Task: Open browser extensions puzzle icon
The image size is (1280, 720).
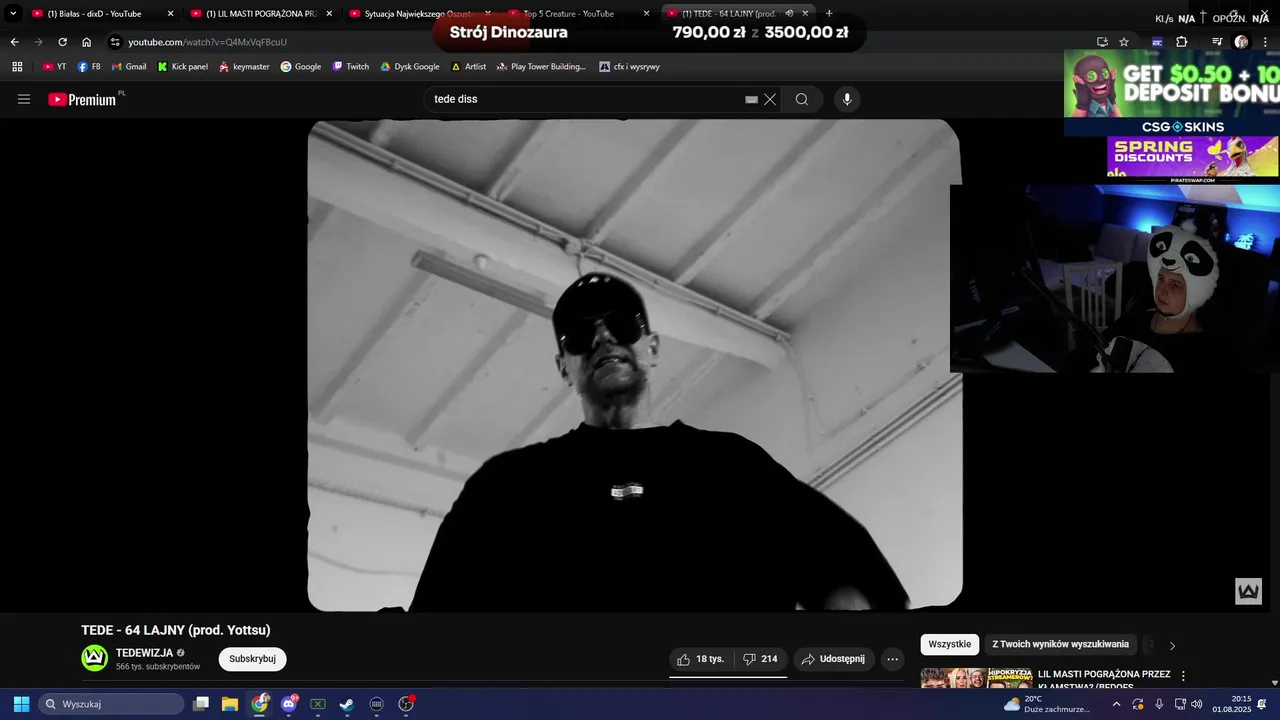Action: point(1182,42)
